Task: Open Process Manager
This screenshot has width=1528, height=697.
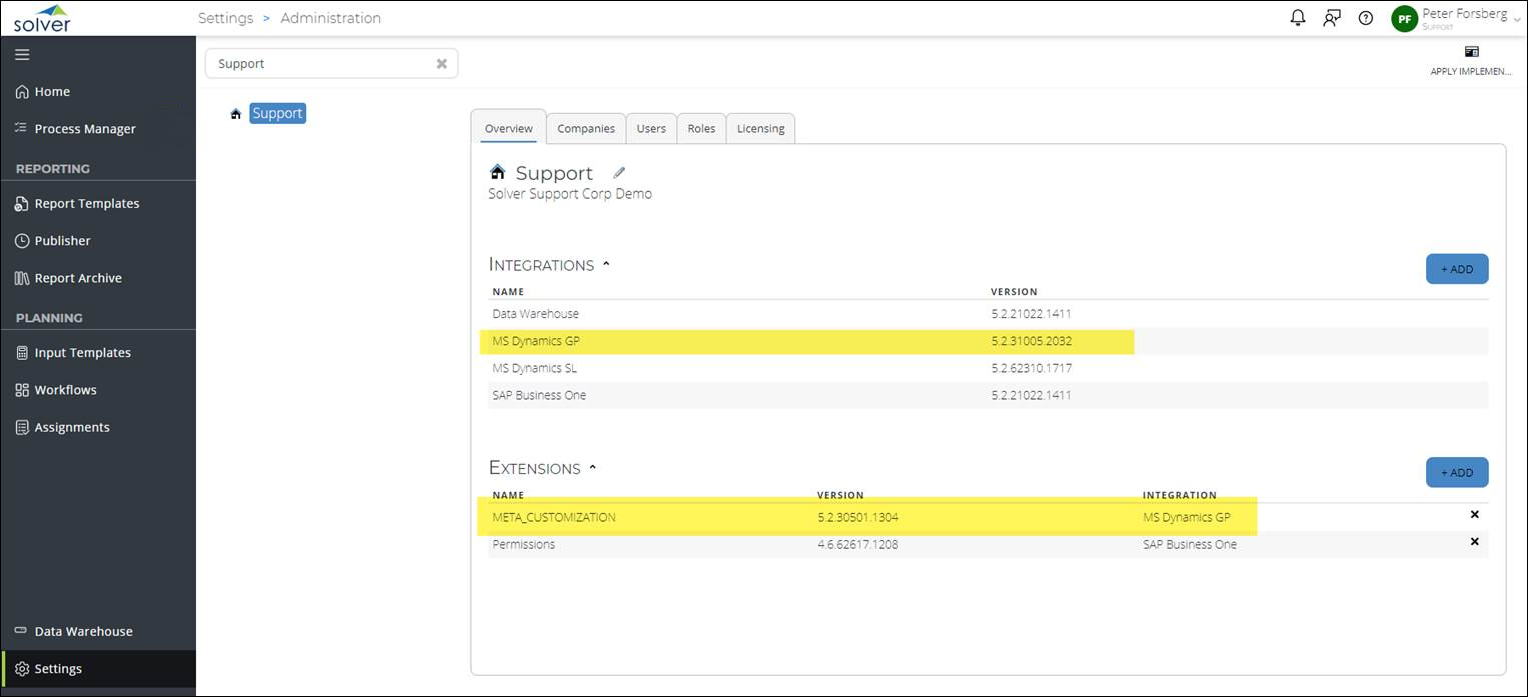Action: pyautogui.click(x=85, y=128)
